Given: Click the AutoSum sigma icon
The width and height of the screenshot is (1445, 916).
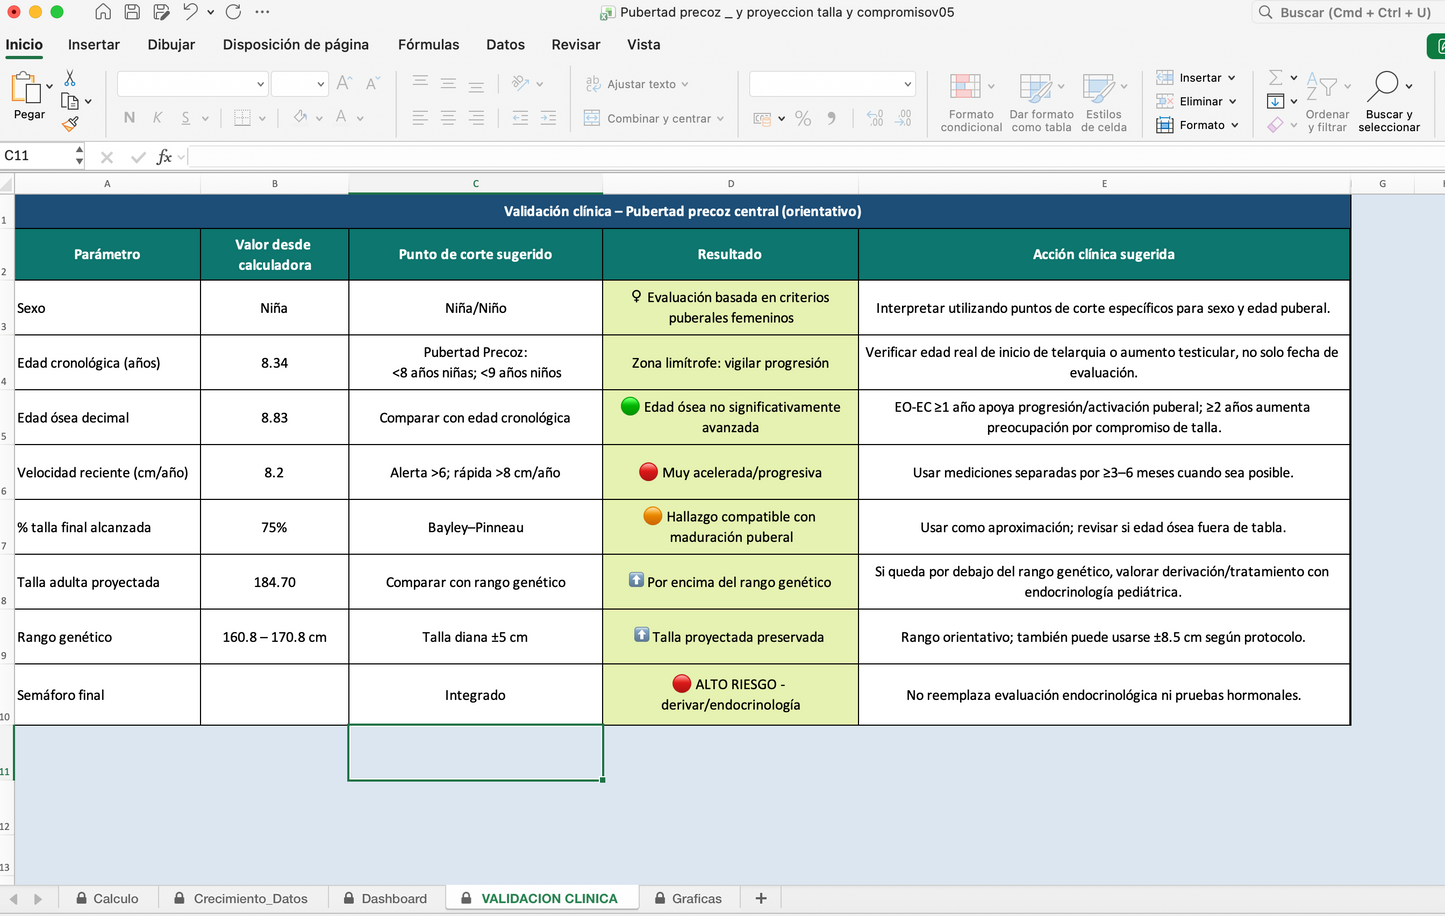Looking at the screenshot, I should (1275, 78).
